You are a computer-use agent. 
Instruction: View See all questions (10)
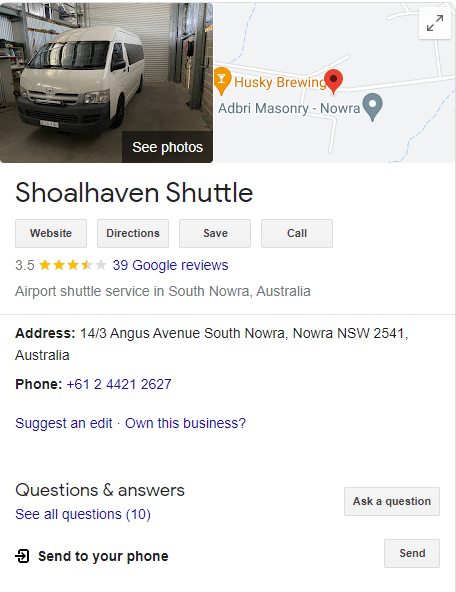83,514
